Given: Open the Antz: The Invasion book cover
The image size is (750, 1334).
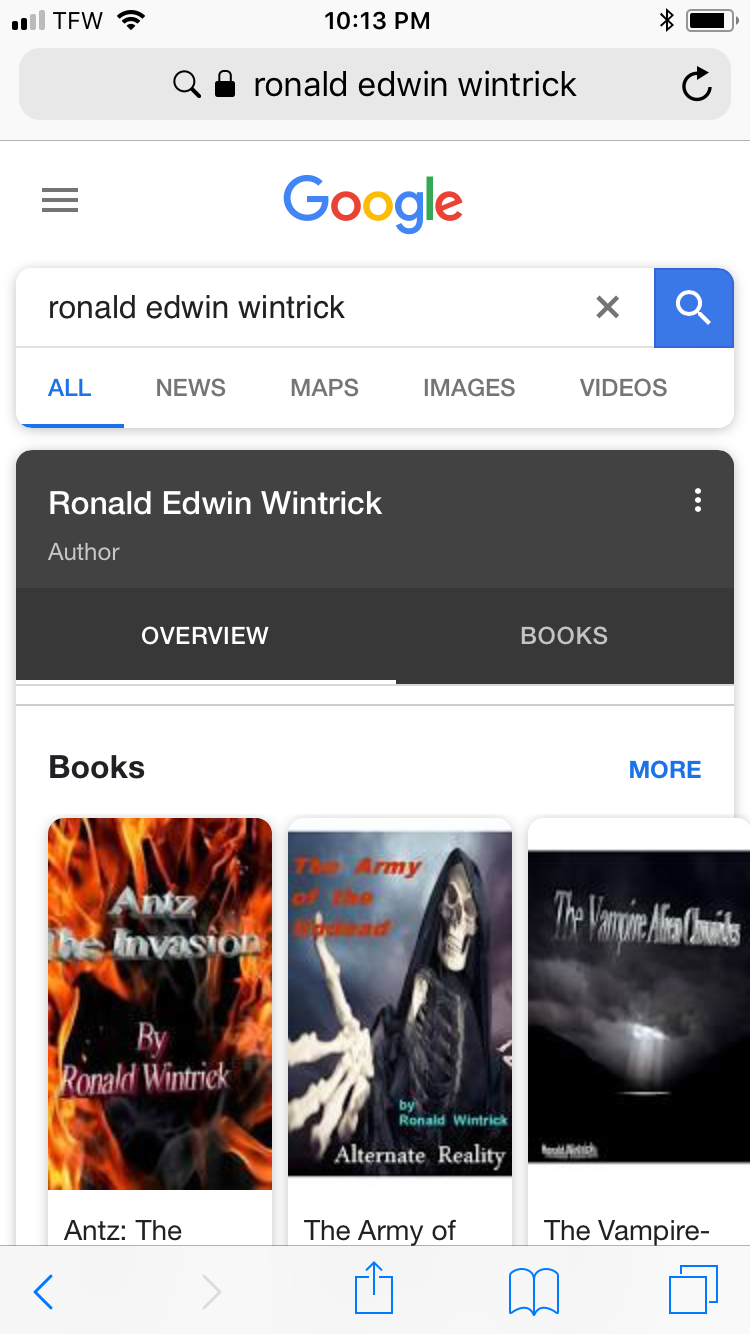Looking at the screenshot, I should (x=160, y=1004).
